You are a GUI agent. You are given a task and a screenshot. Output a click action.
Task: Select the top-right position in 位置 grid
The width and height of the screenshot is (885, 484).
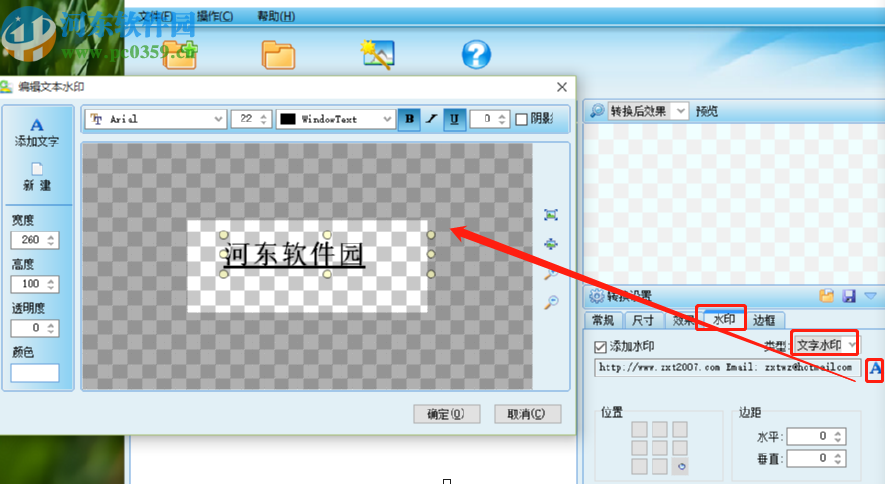click(680, 429)
